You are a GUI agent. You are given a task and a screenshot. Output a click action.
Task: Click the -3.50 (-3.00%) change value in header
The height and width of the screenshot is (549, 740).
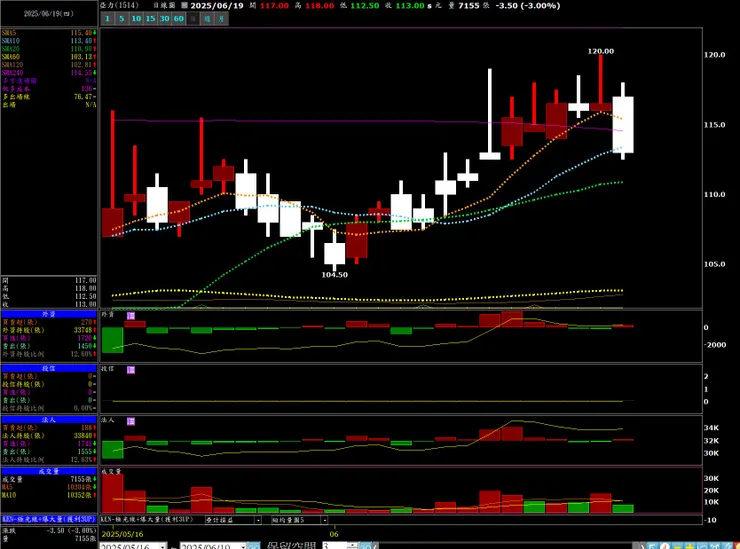[x=528, y=6]
